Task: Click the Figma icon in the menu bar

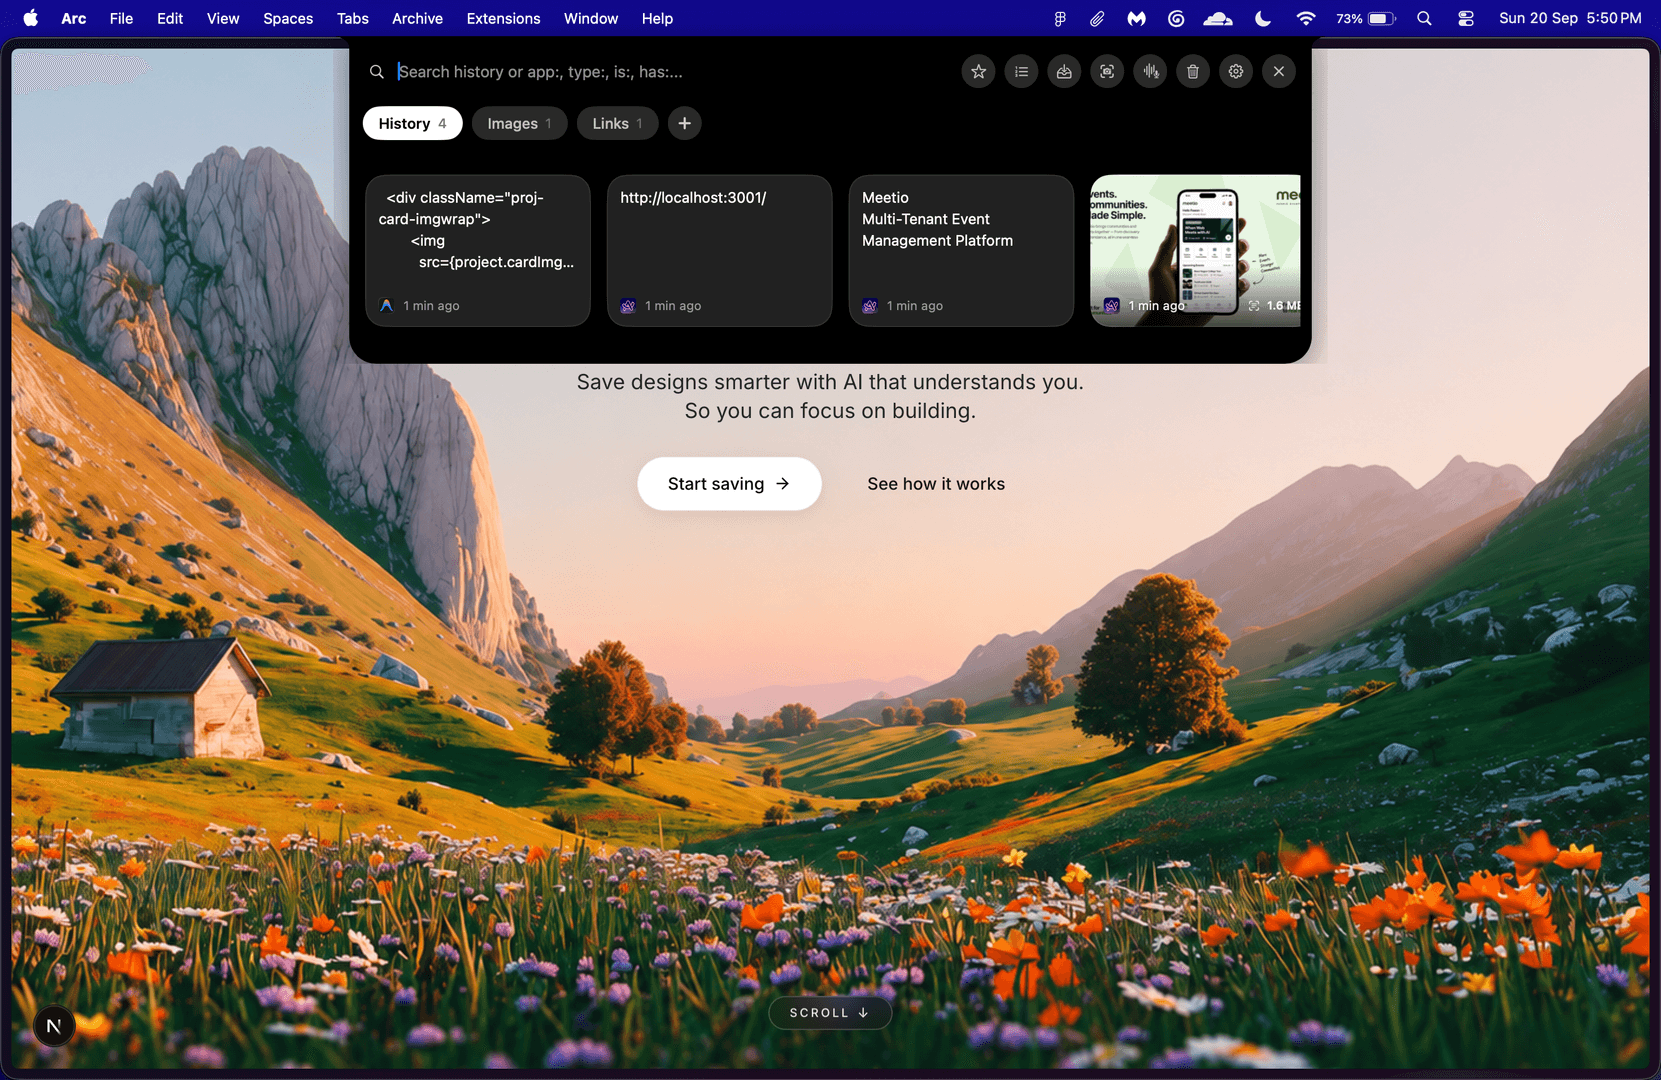Action: click(x=1060, y=18)
